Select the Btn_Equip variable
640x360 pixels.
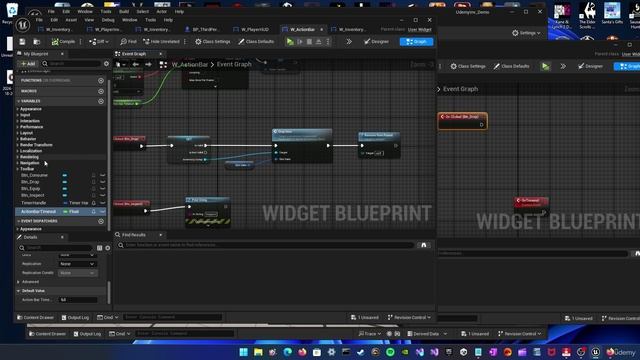pos(31,189)
